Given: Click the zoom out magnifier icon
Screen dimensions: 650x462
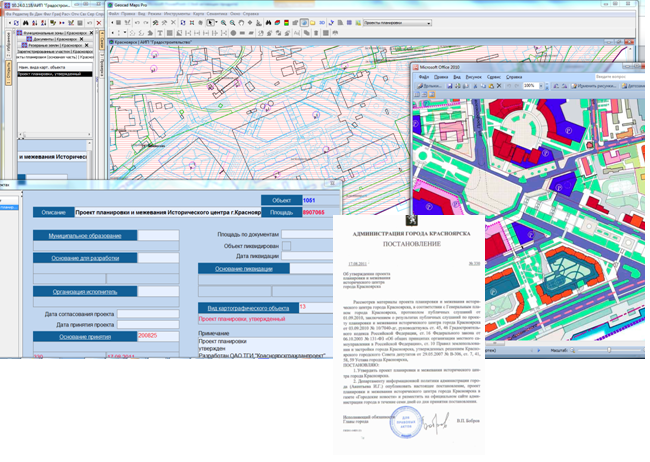Looking at the screenshot, I should click(x=233, y=22).
